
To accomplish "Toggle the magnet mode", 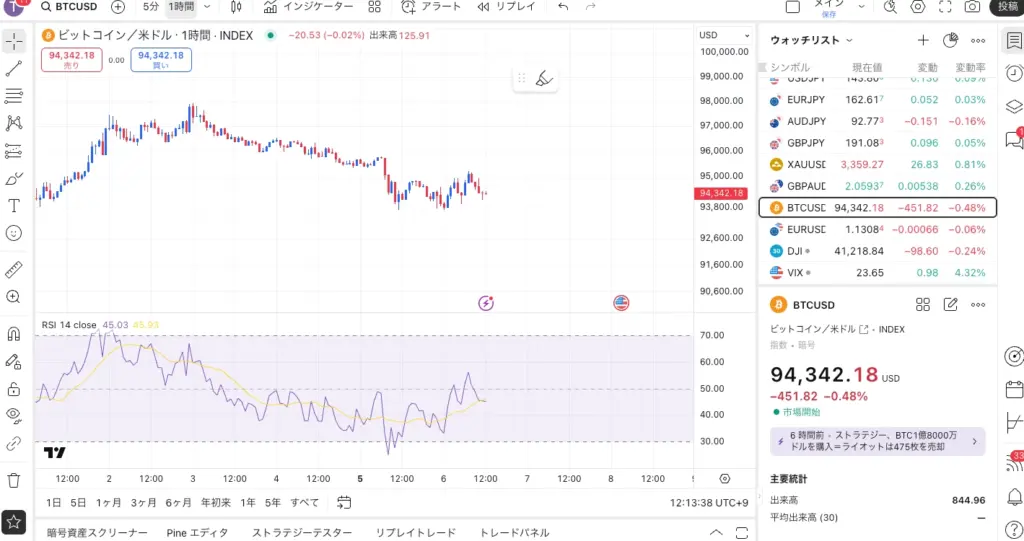I will [14, 334].
